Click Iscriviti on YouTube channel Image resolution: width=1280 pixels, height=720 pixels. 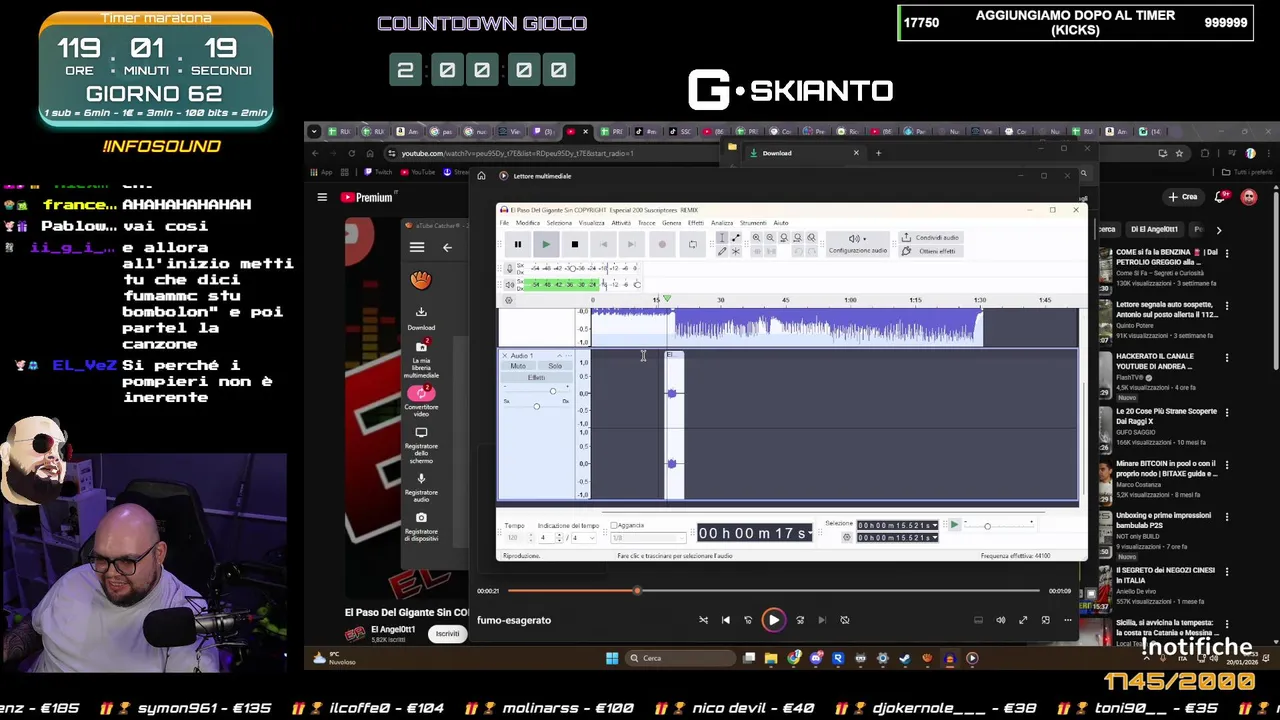[447, 633]
